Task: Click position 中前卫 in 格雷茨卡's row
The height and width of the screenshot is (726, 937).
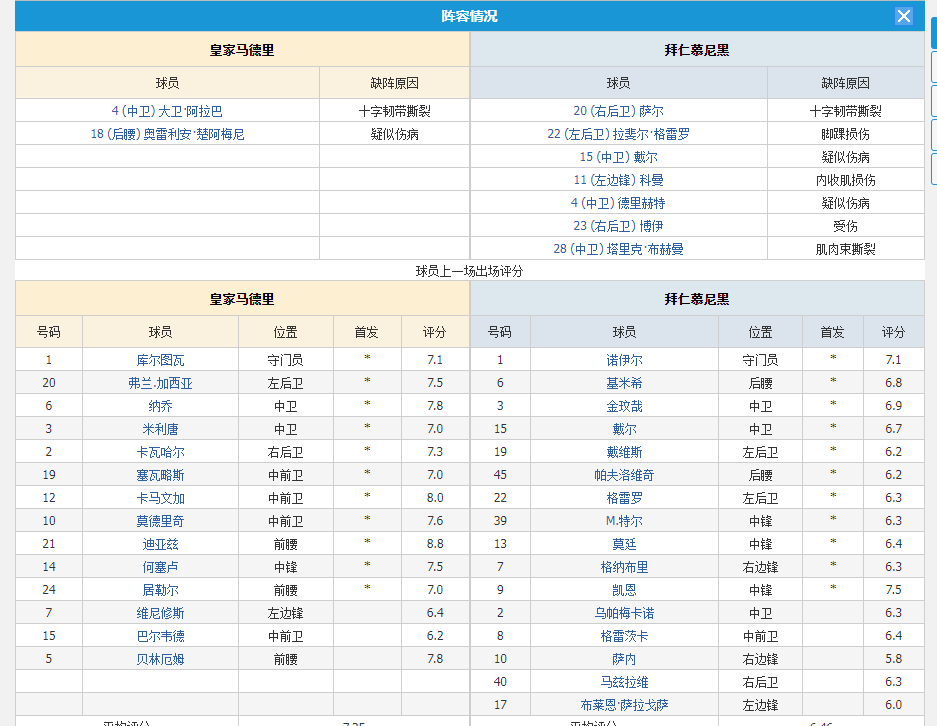Action: coord(761,636)
